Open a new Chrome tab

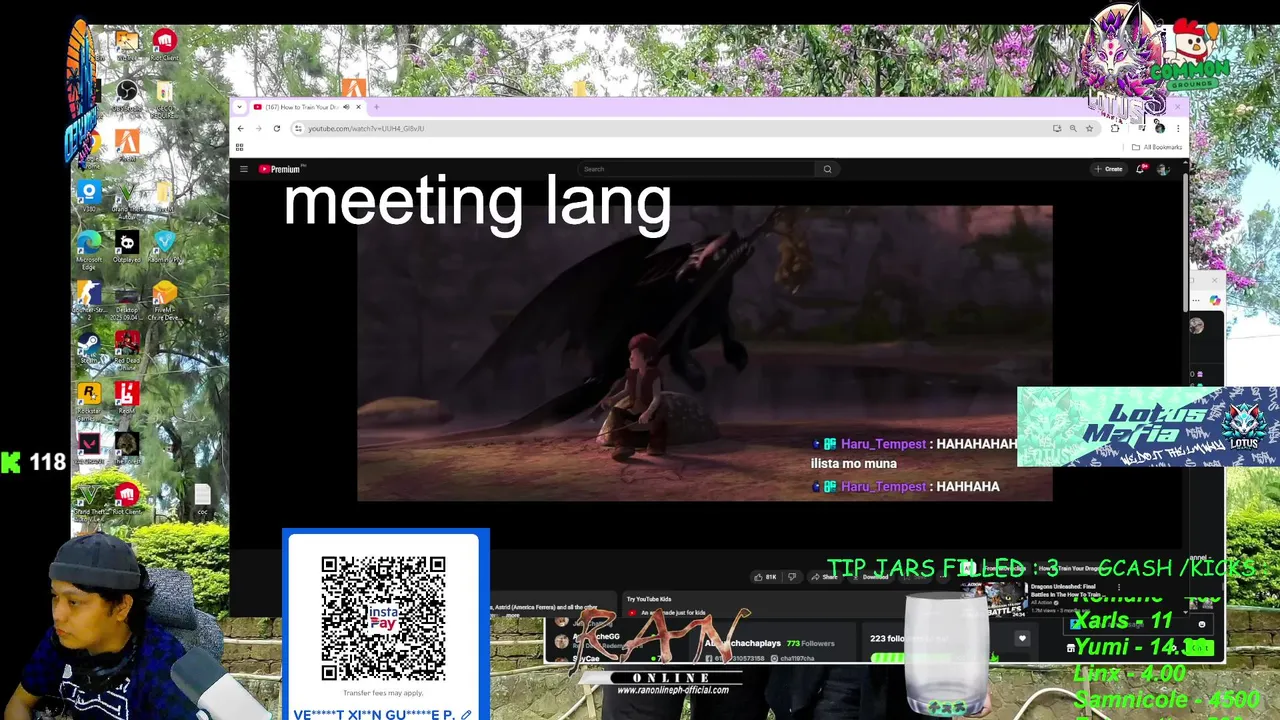click(376, 107)
